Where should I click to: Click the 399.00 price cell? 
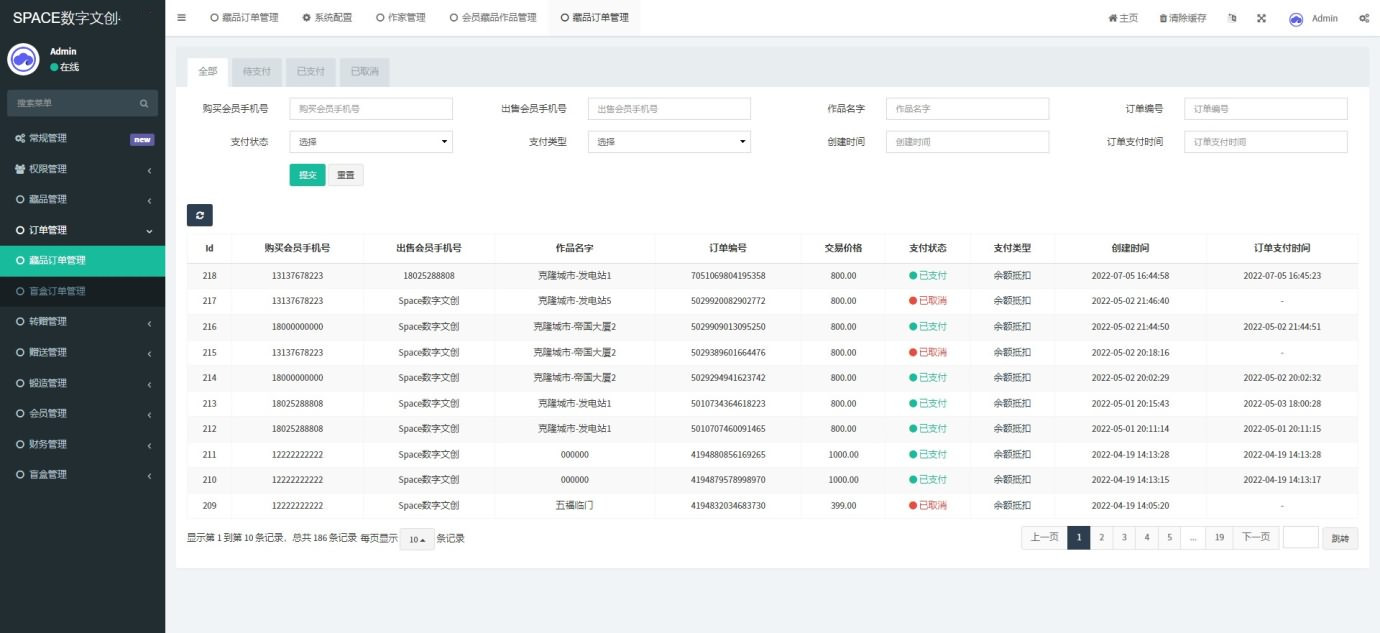843,505
